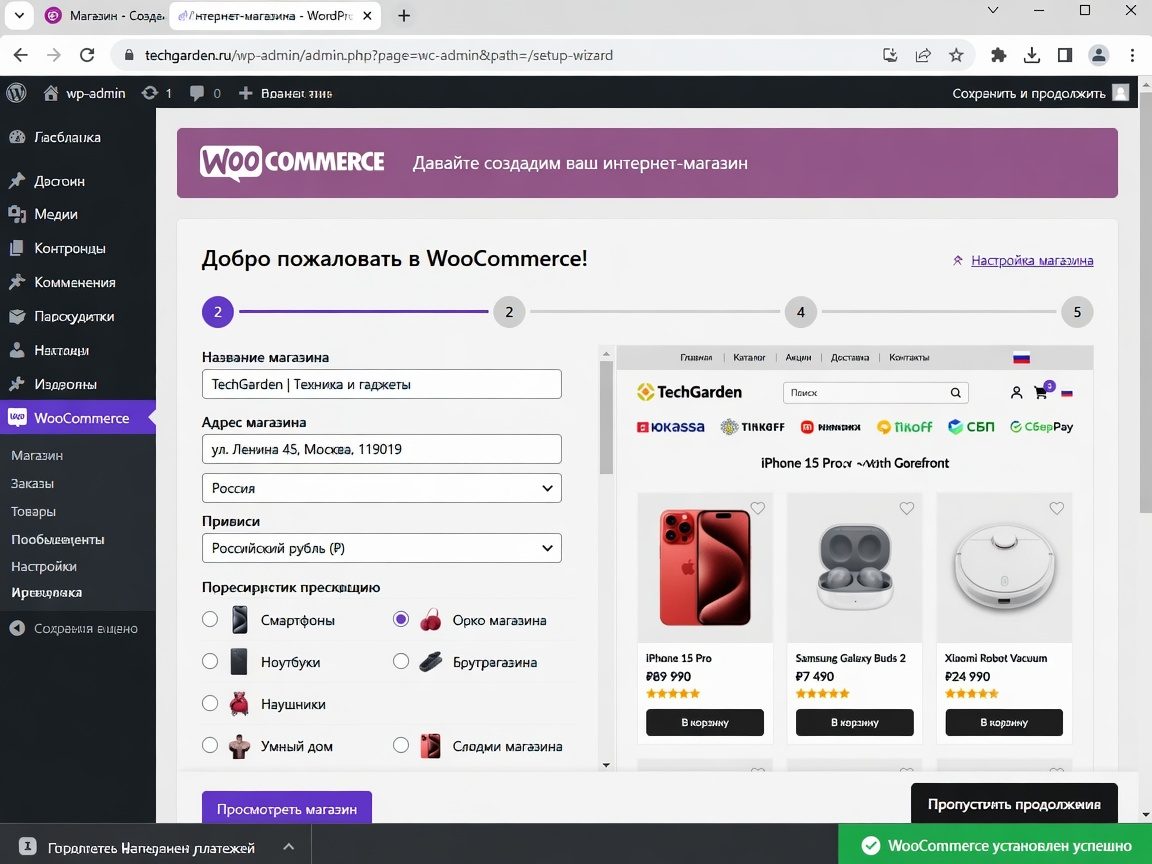Click wizard step 5 circle
Viewport: 1152px width, 864px height.
pos(1077,312)
